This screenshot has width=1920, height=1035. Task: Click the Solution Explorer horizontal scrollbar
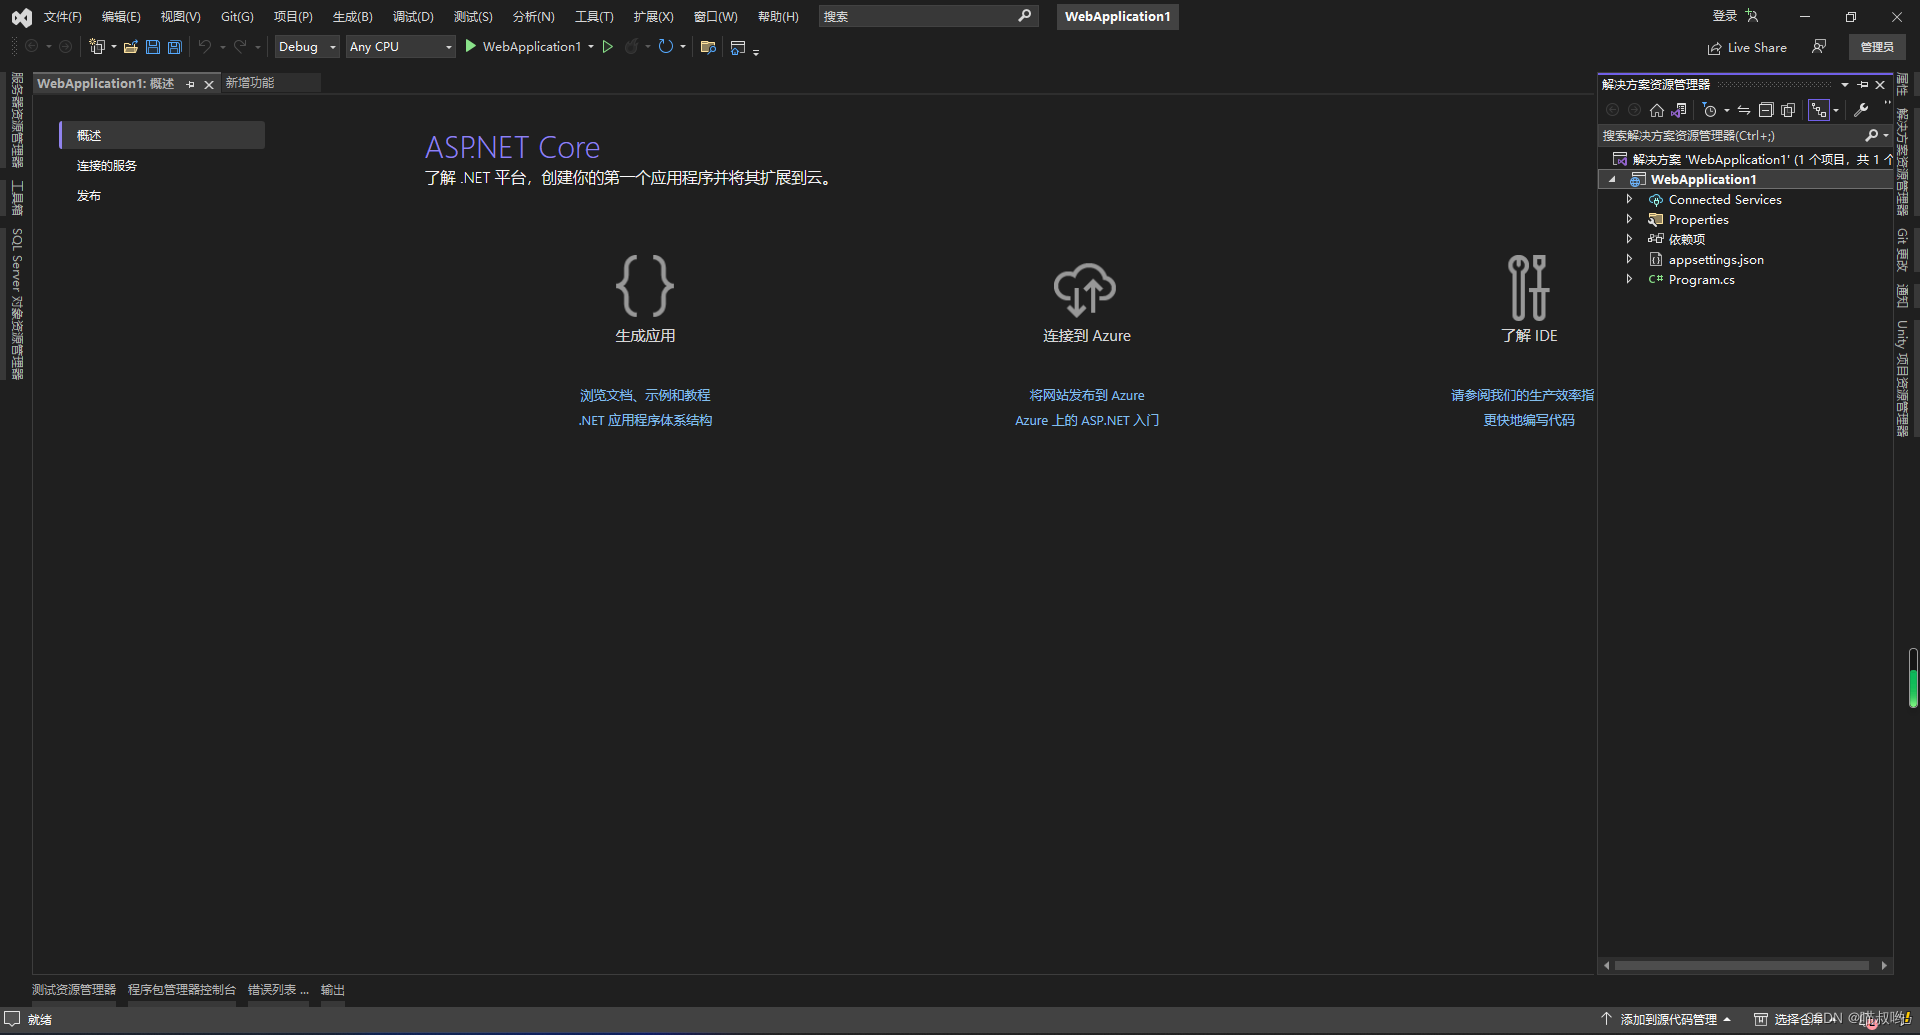point(1741,966)
